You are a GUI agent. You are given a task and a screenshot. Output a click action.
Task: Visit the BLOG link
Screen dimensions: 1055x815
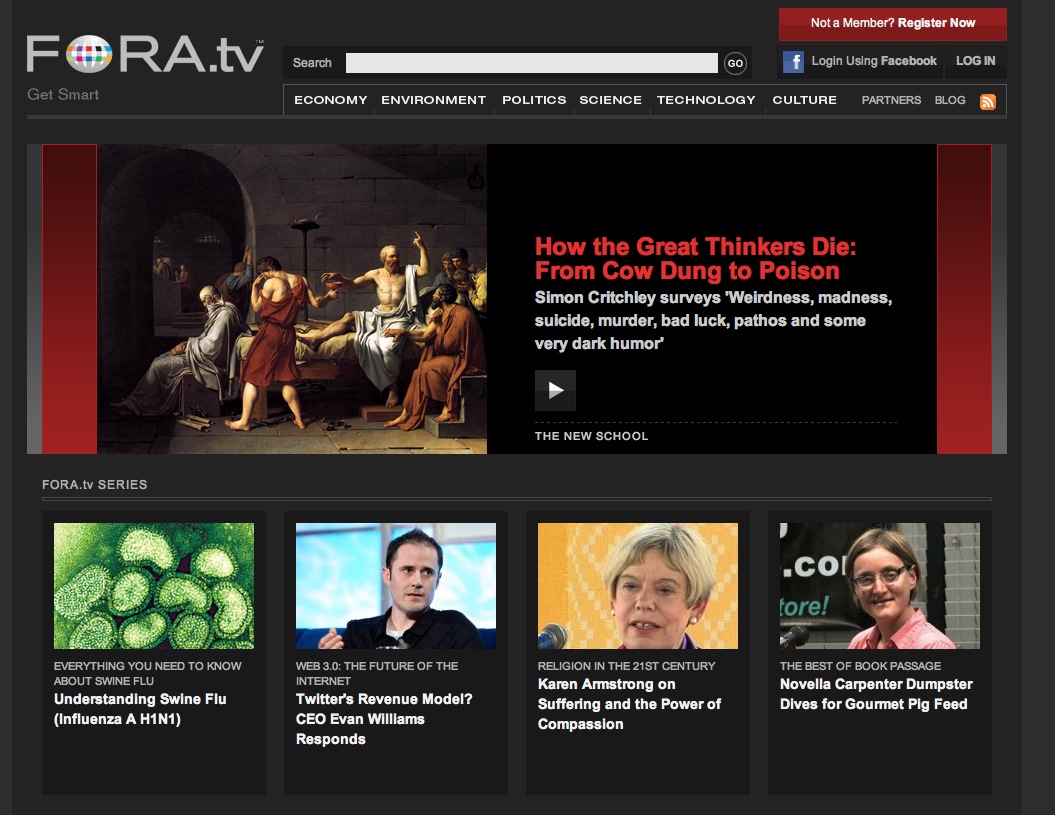tap(950, 100)
